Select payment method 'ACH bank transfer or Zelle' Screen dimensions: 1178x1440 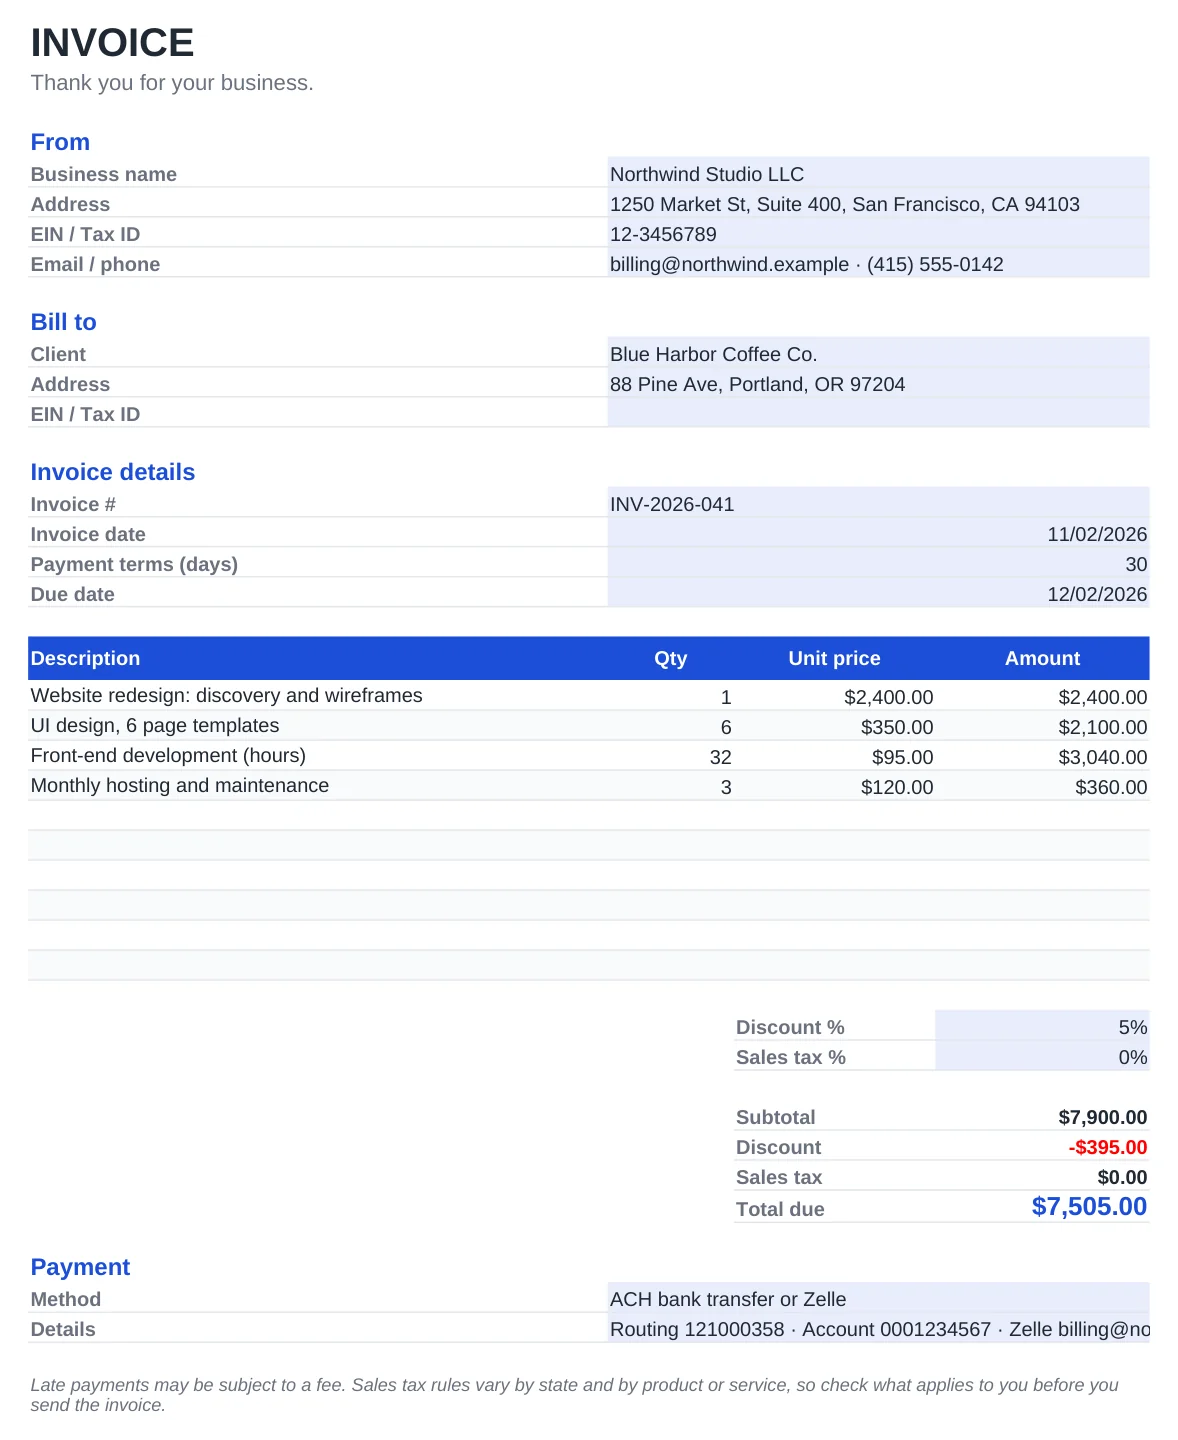pyautogui.click(x=878, y=1297)
